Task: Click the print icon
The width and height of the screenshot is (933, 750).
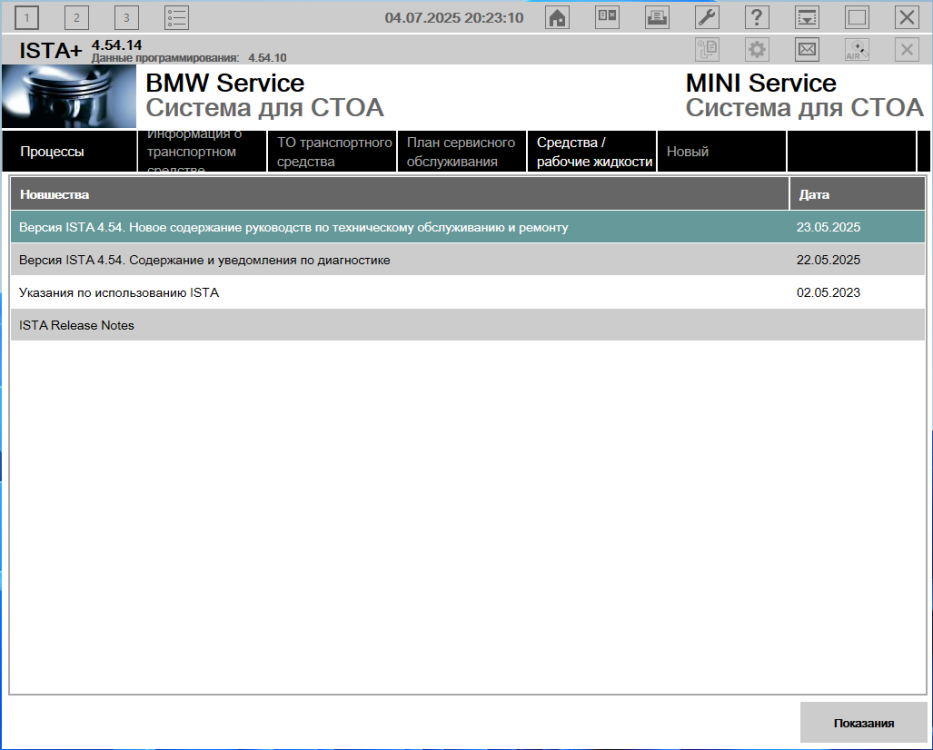Action: click(657, 17)
